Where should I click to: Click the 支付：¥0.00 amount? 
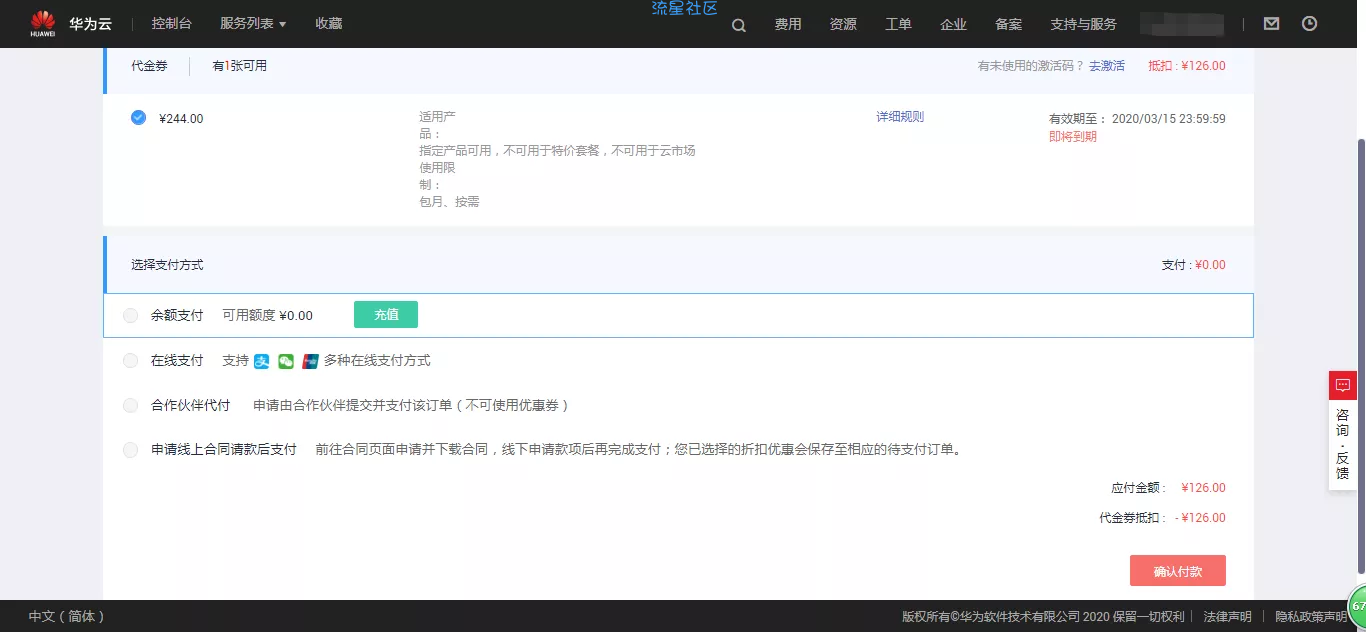pyautogui.click(x=1193, y=265)
